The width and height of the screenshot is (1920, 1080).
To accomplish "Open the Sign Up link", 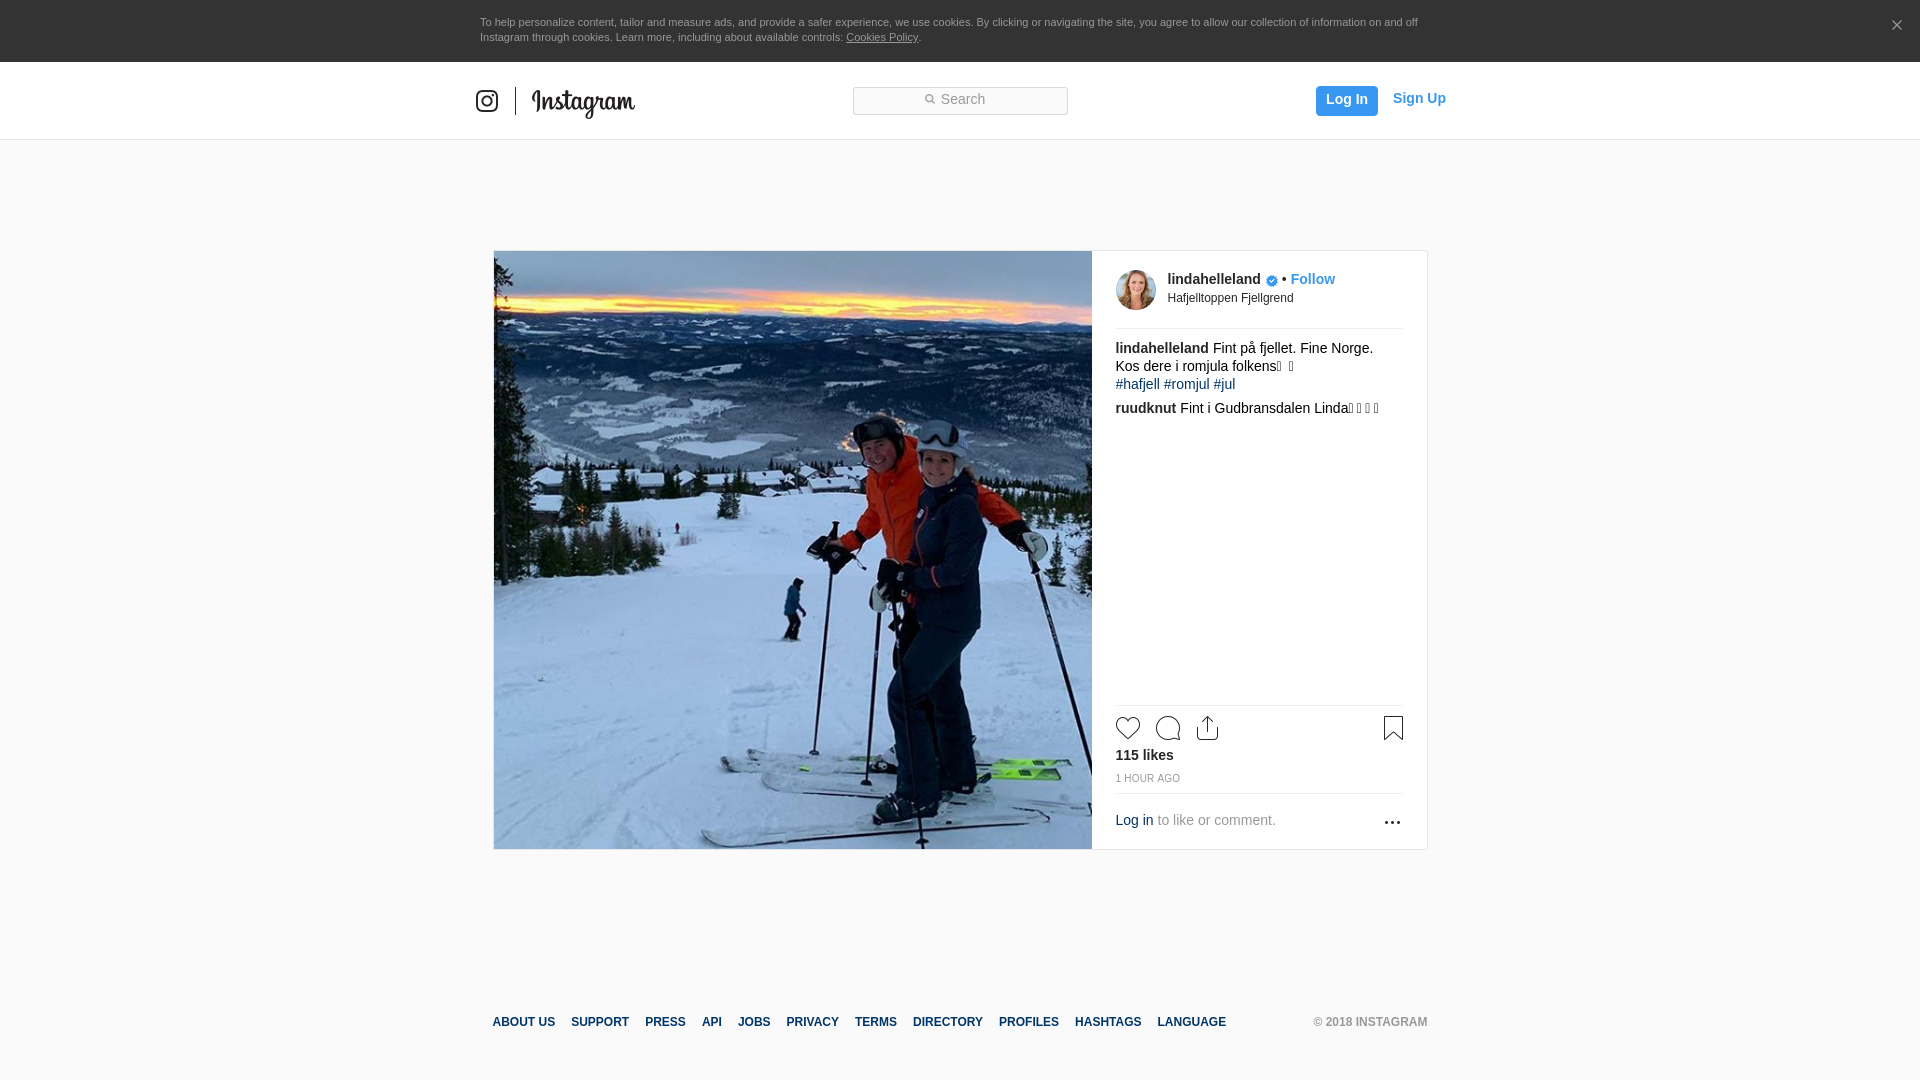I will coord(1418,98).
